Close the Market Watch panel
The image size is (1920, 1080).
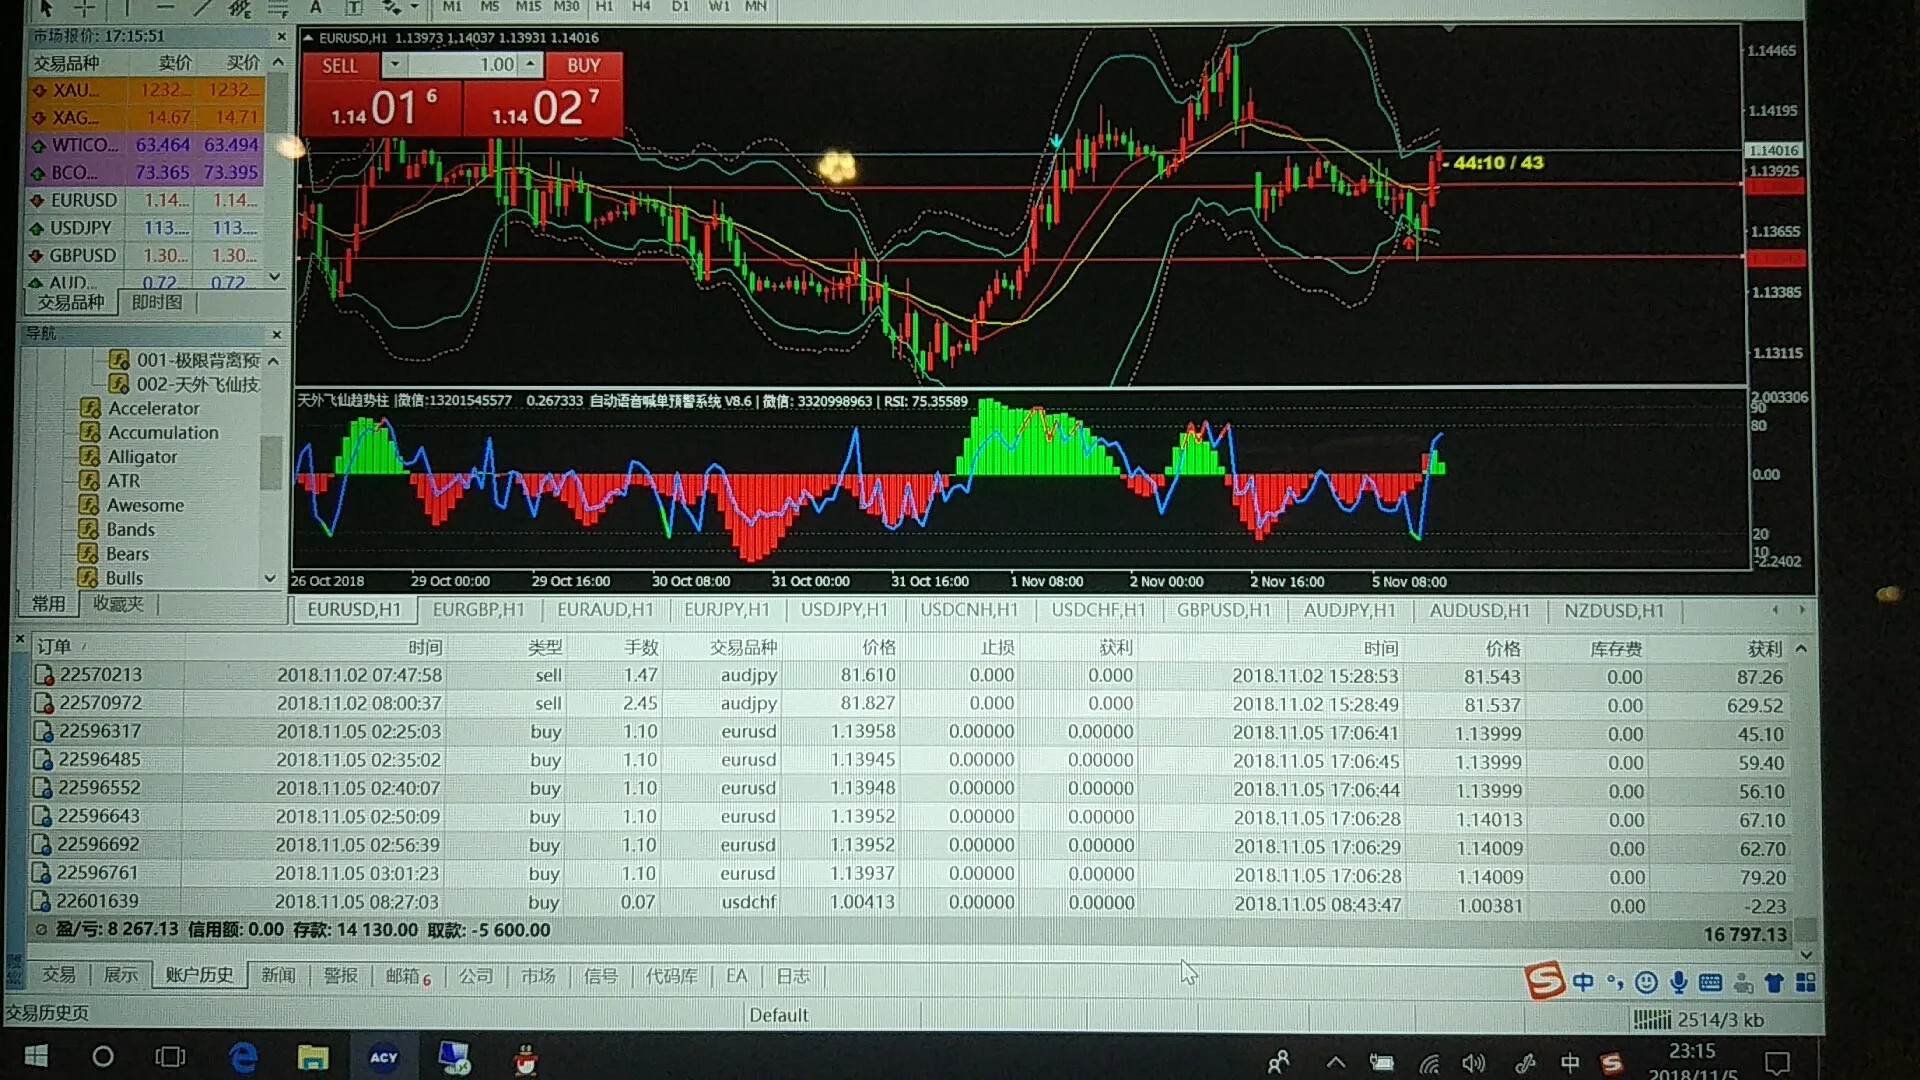[x=281, y=36]
